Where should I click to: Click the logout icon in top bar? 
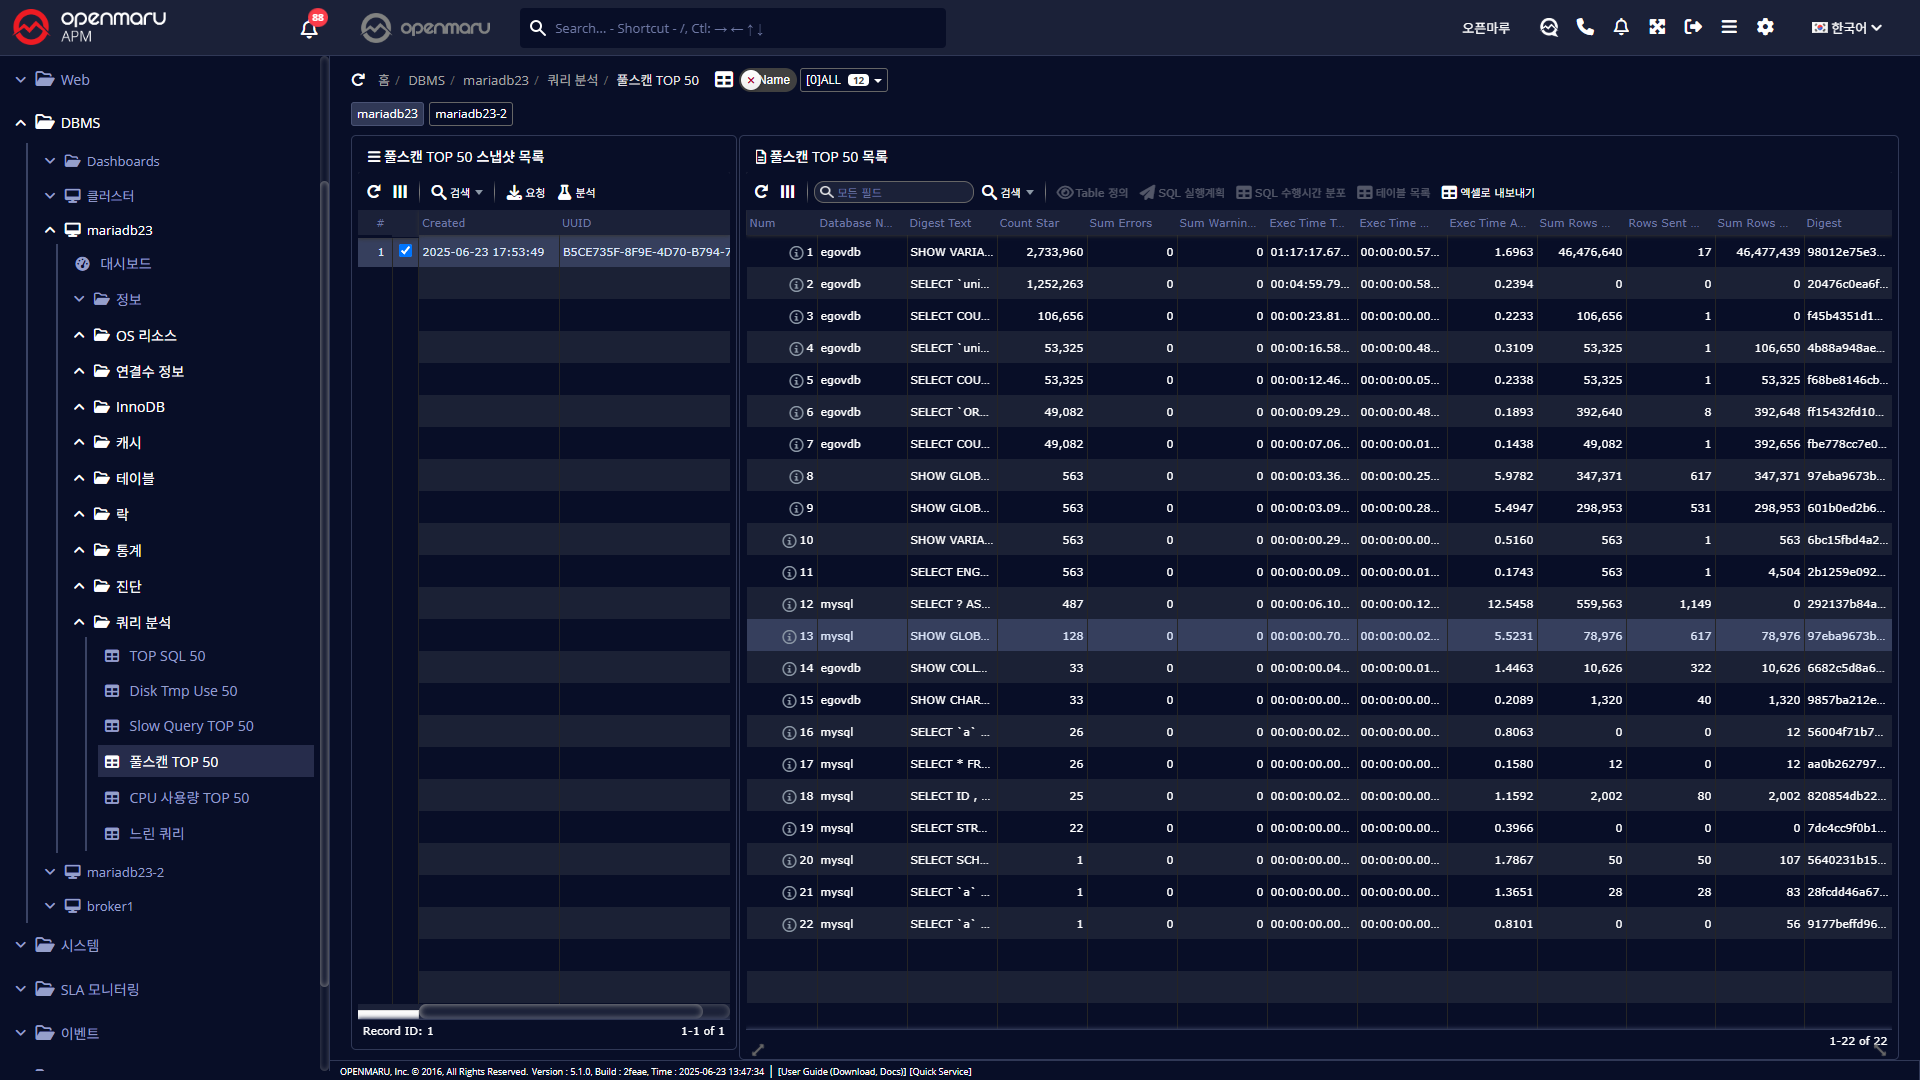point(1693,27)
